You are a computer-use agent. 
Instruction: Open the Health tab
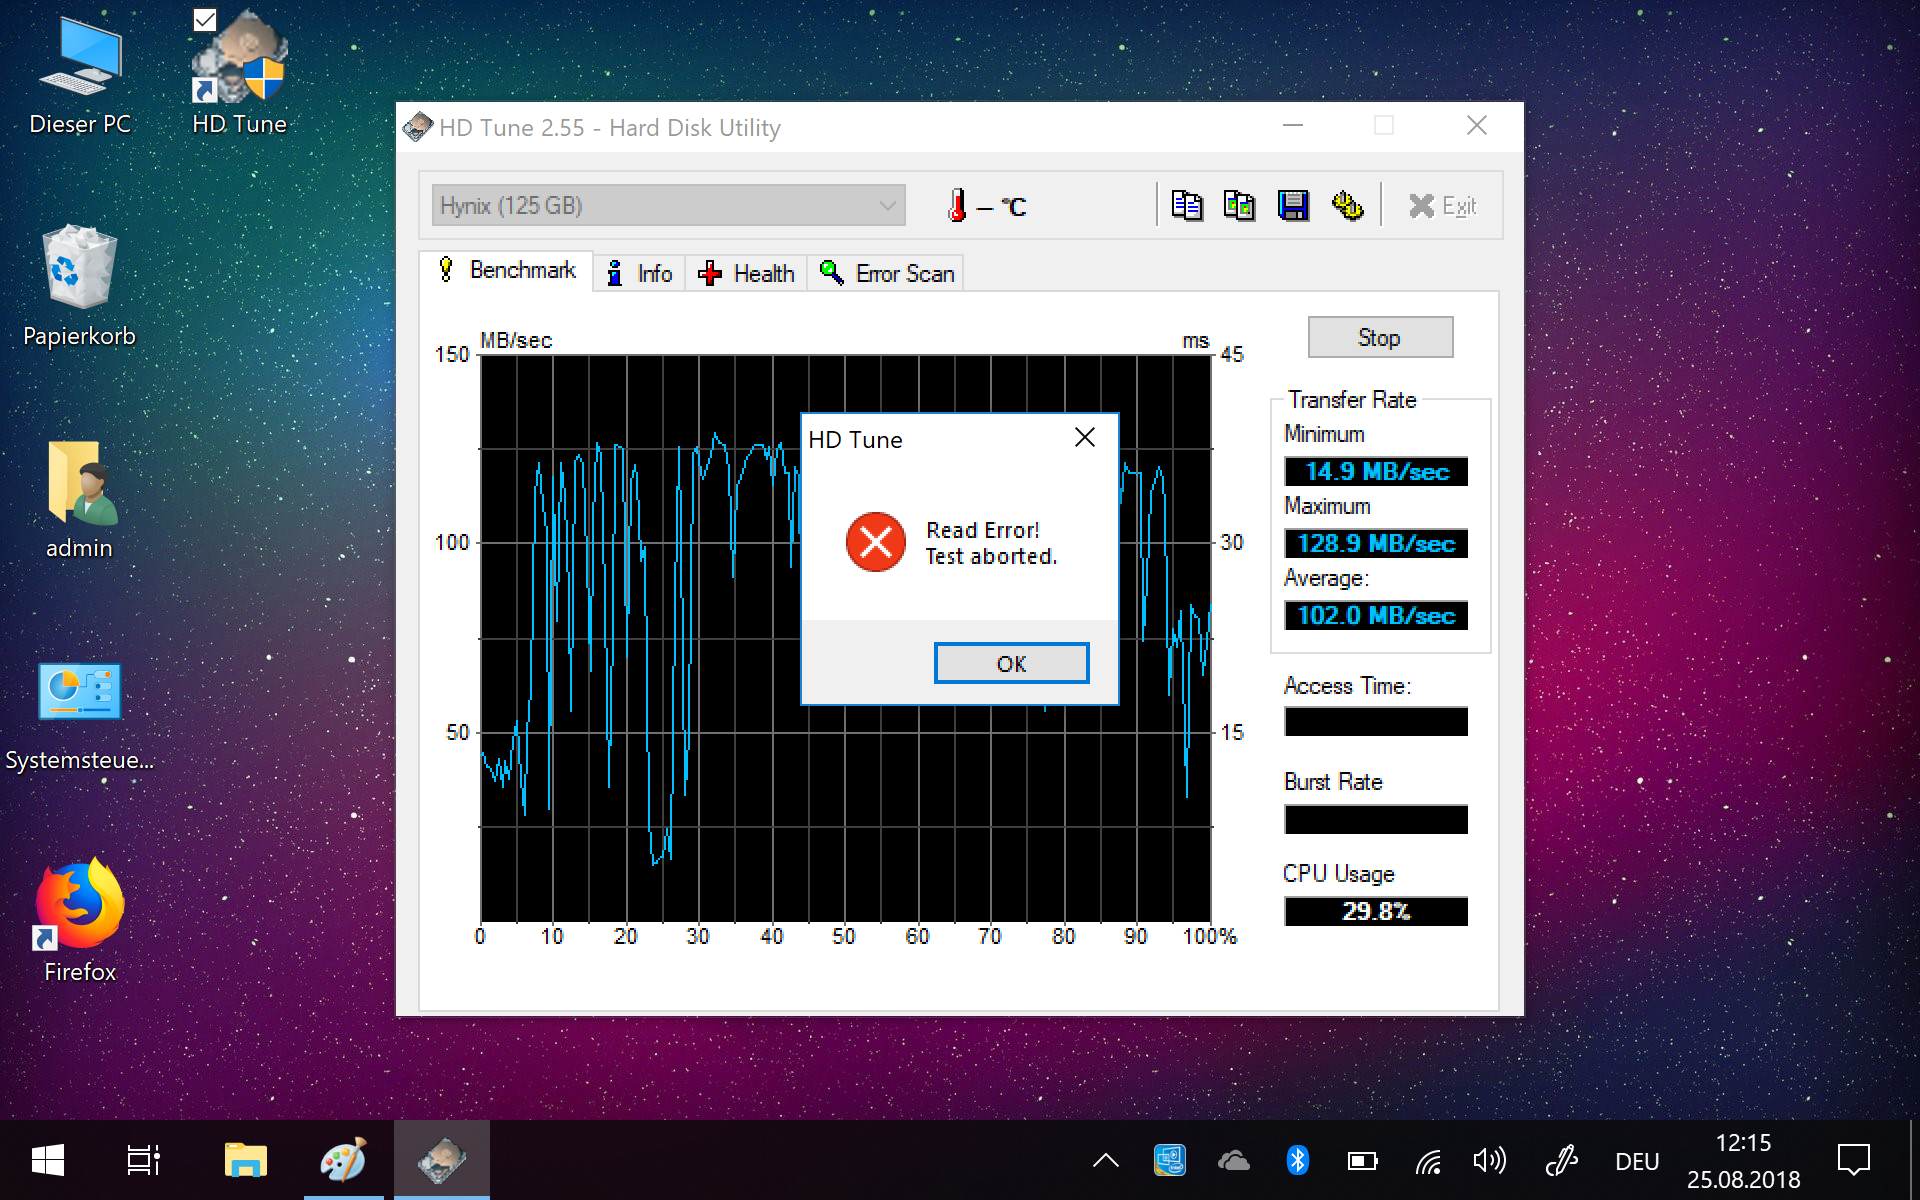[746, 273]
